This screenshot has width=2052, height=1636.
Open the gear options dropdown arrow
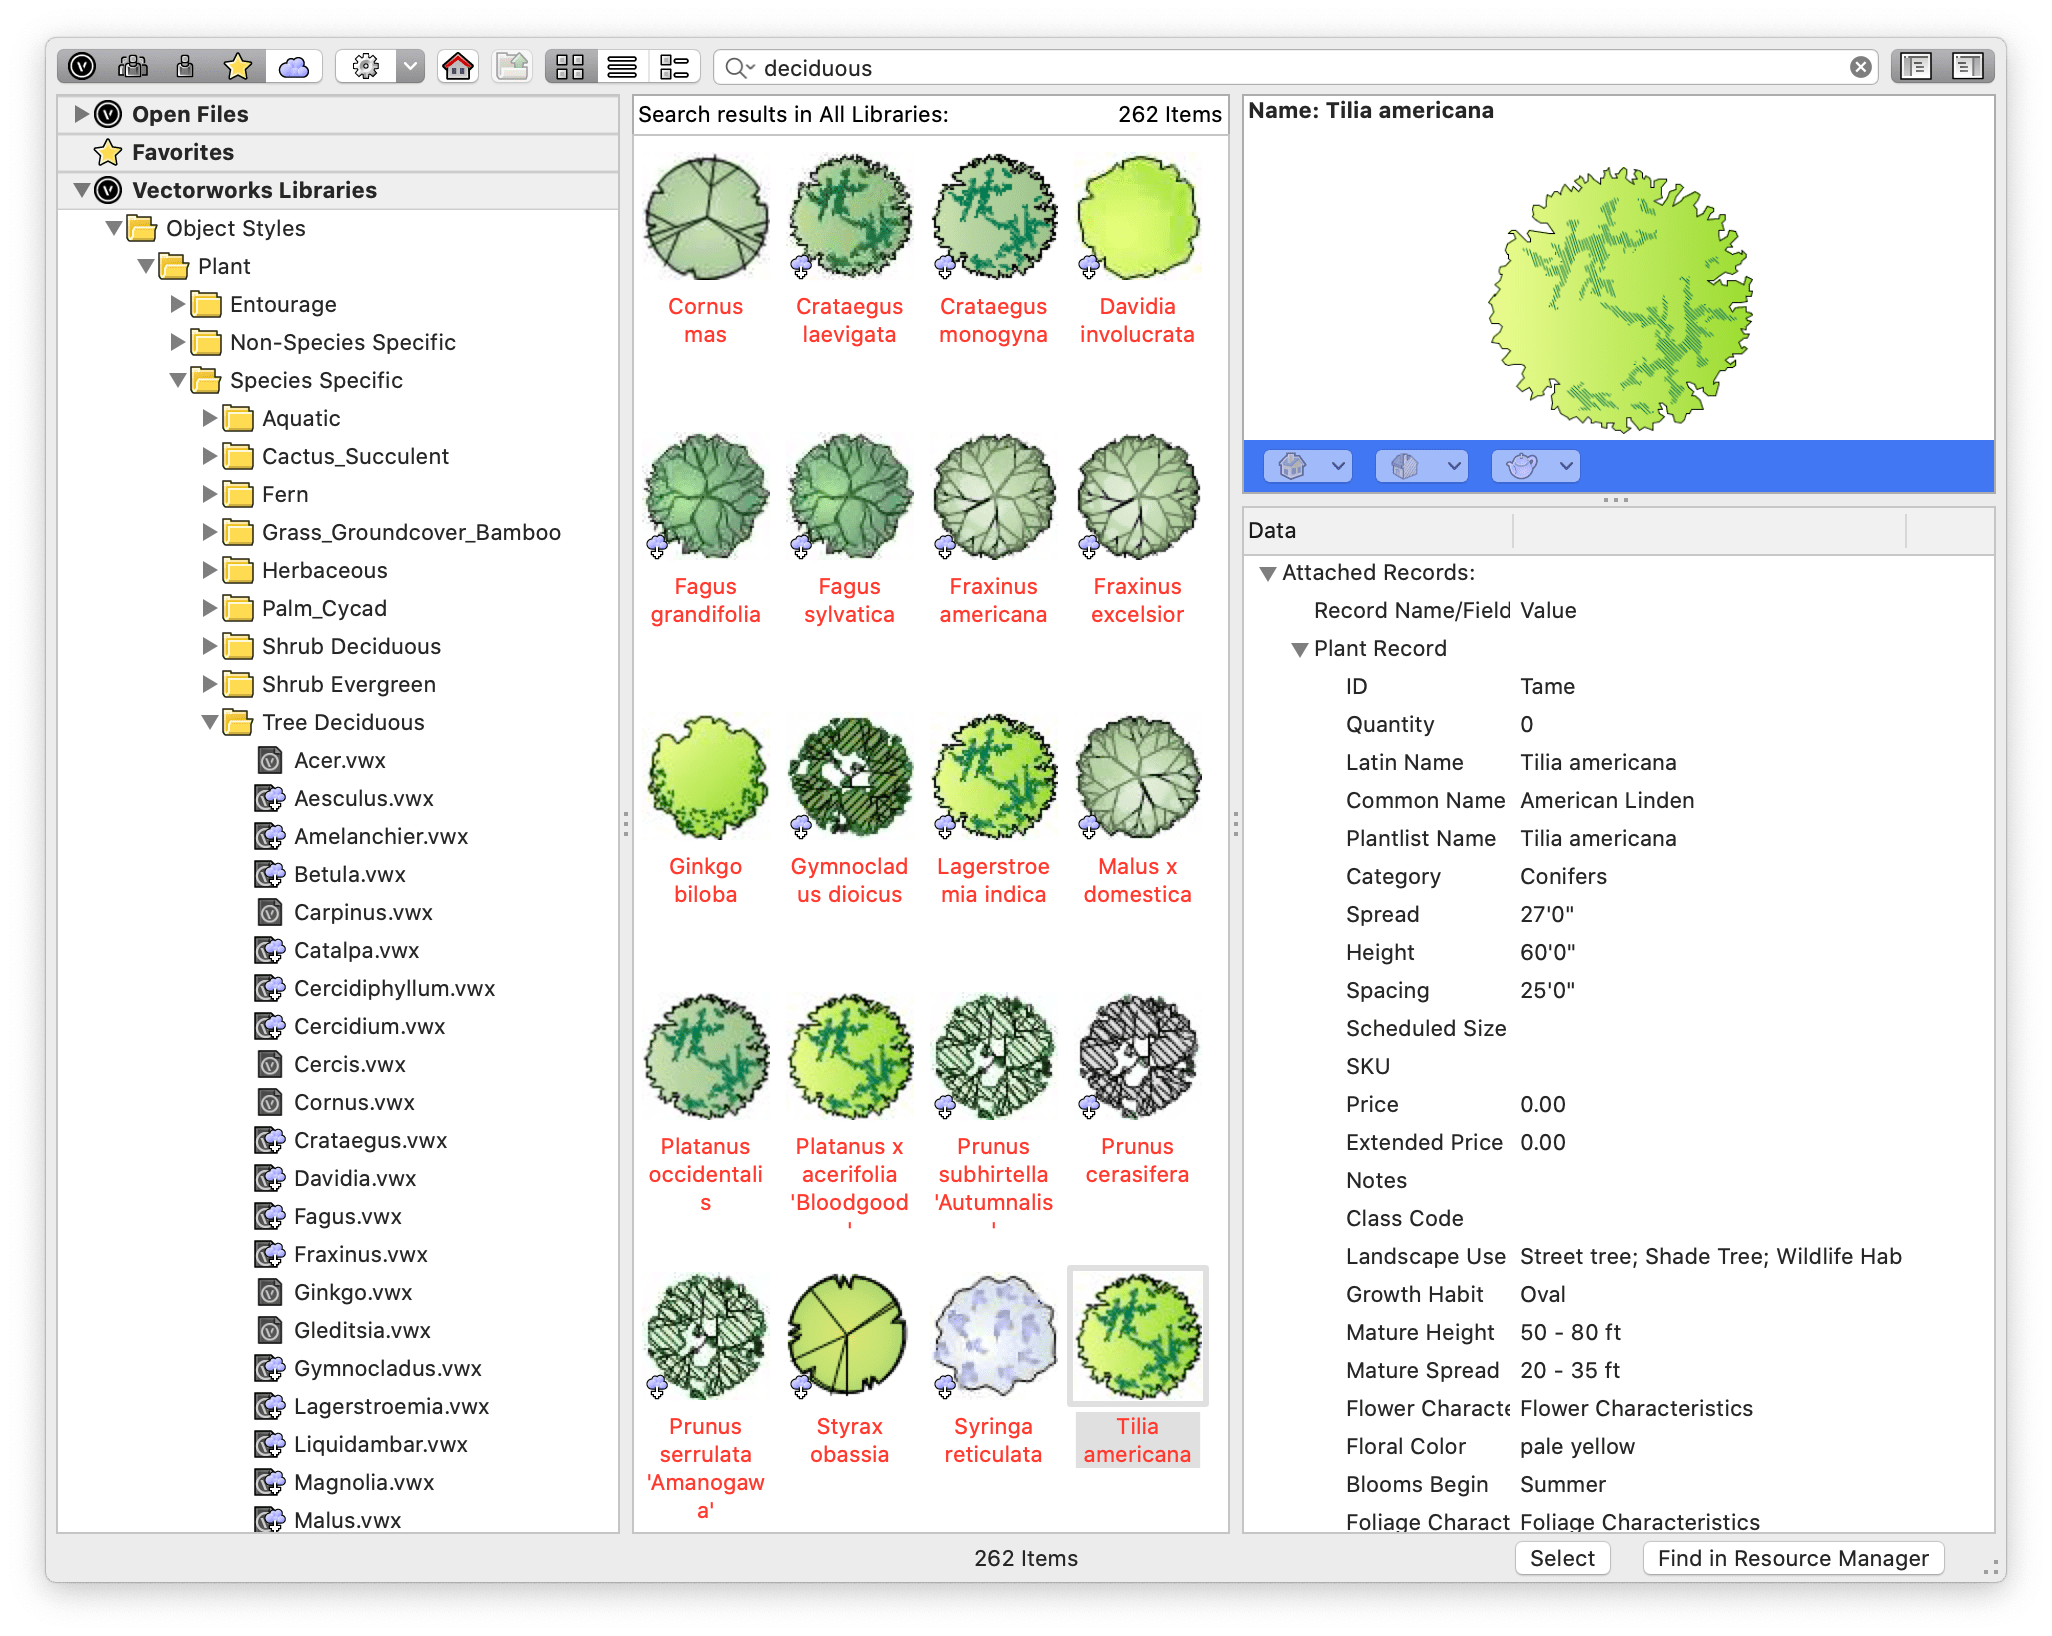point(410,67)
